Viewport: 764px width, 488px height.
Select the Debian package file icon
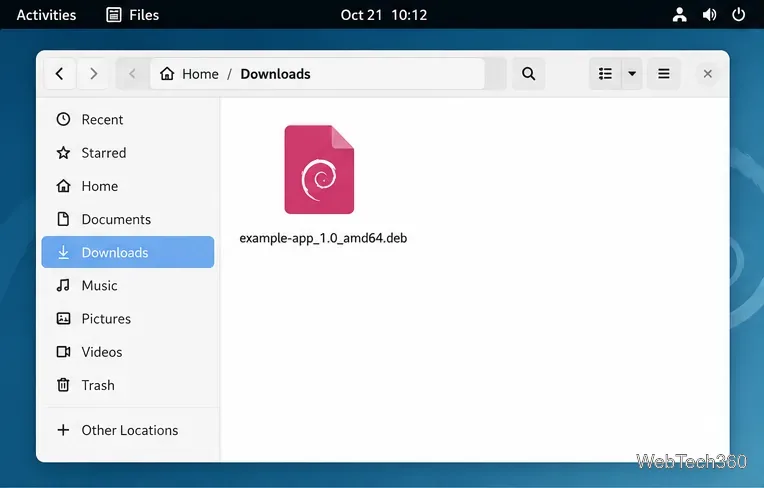pos(319,169)
